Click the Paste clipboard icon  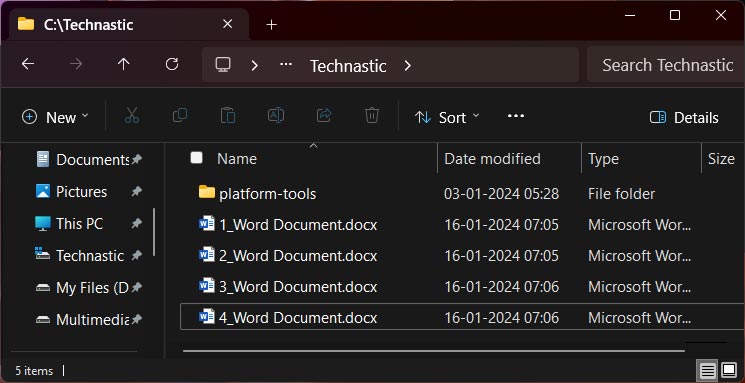tap(228, 116)
